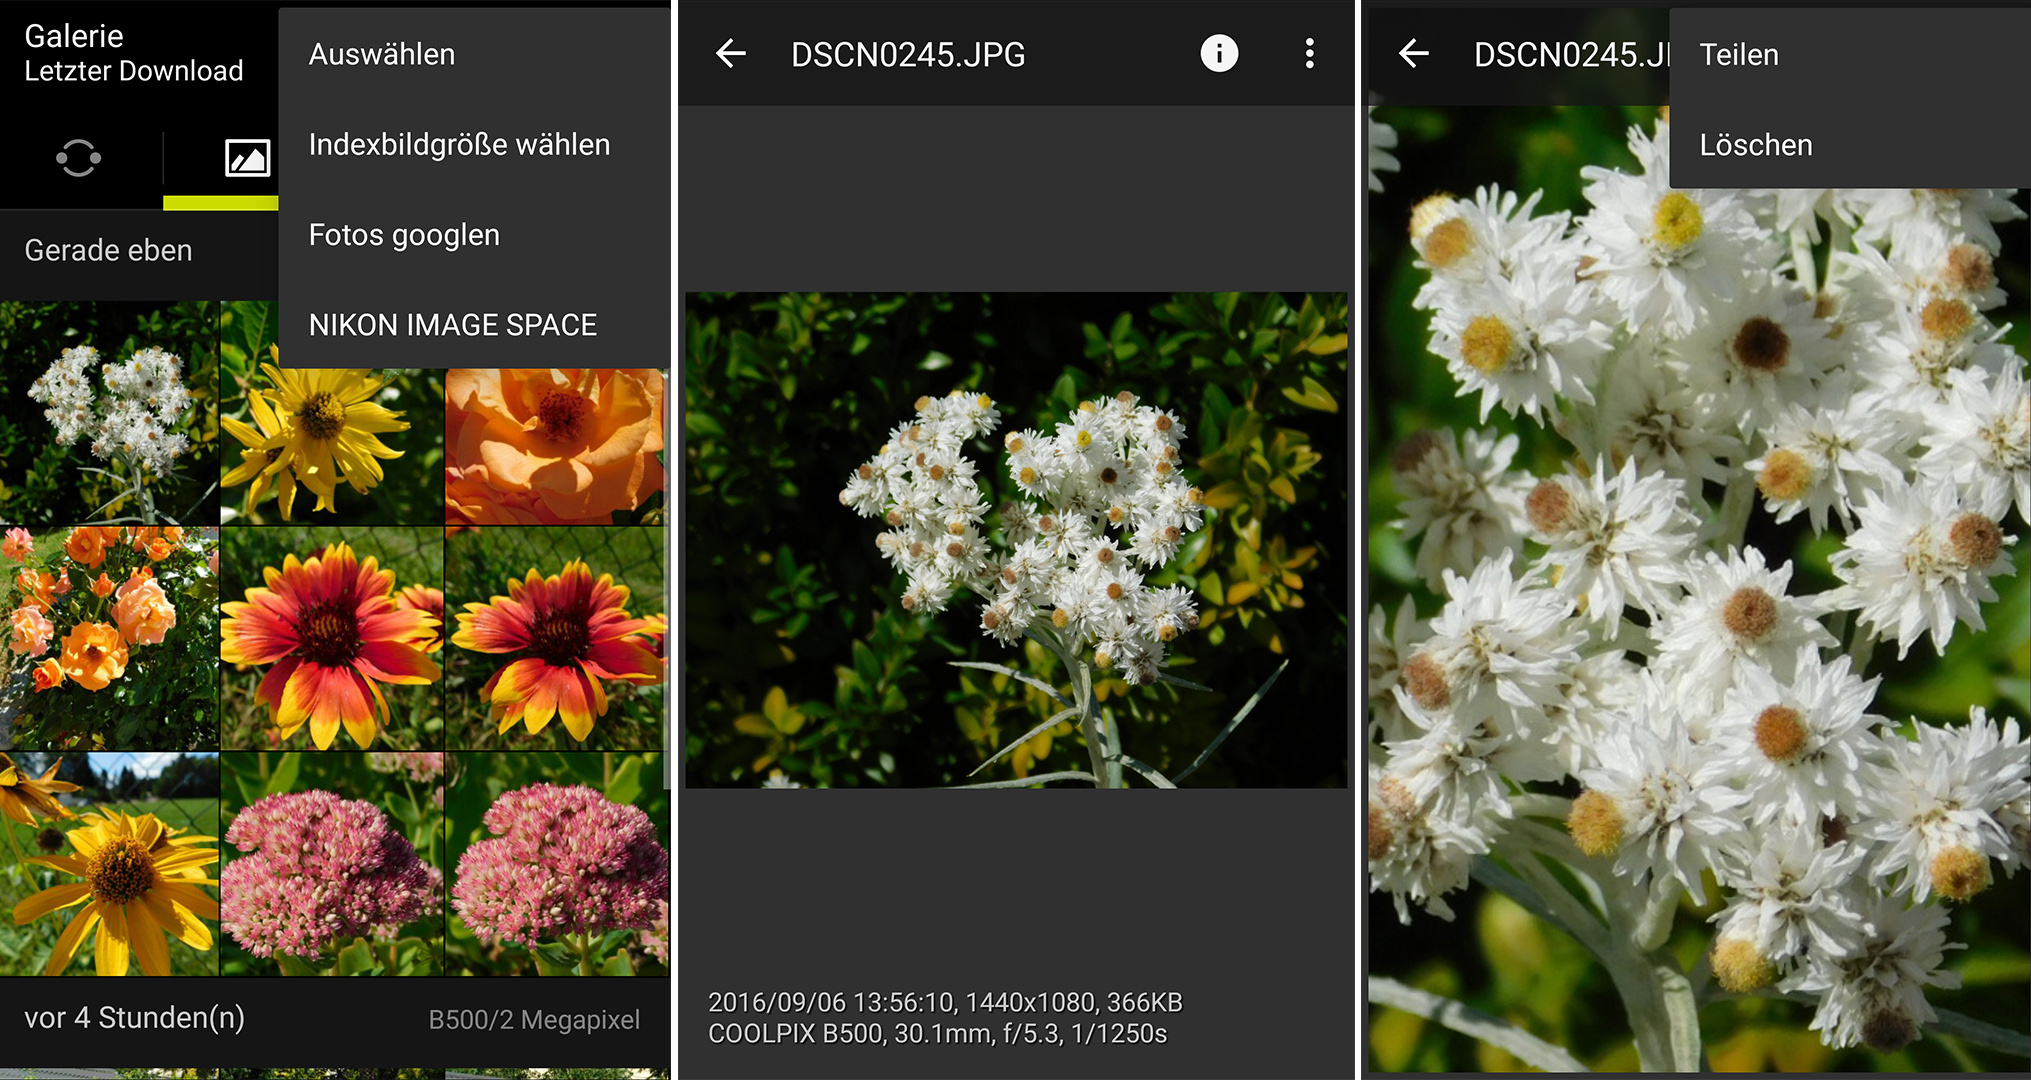
Task: Select Indexbildgröße wählen option
Action: pos(459,145)
